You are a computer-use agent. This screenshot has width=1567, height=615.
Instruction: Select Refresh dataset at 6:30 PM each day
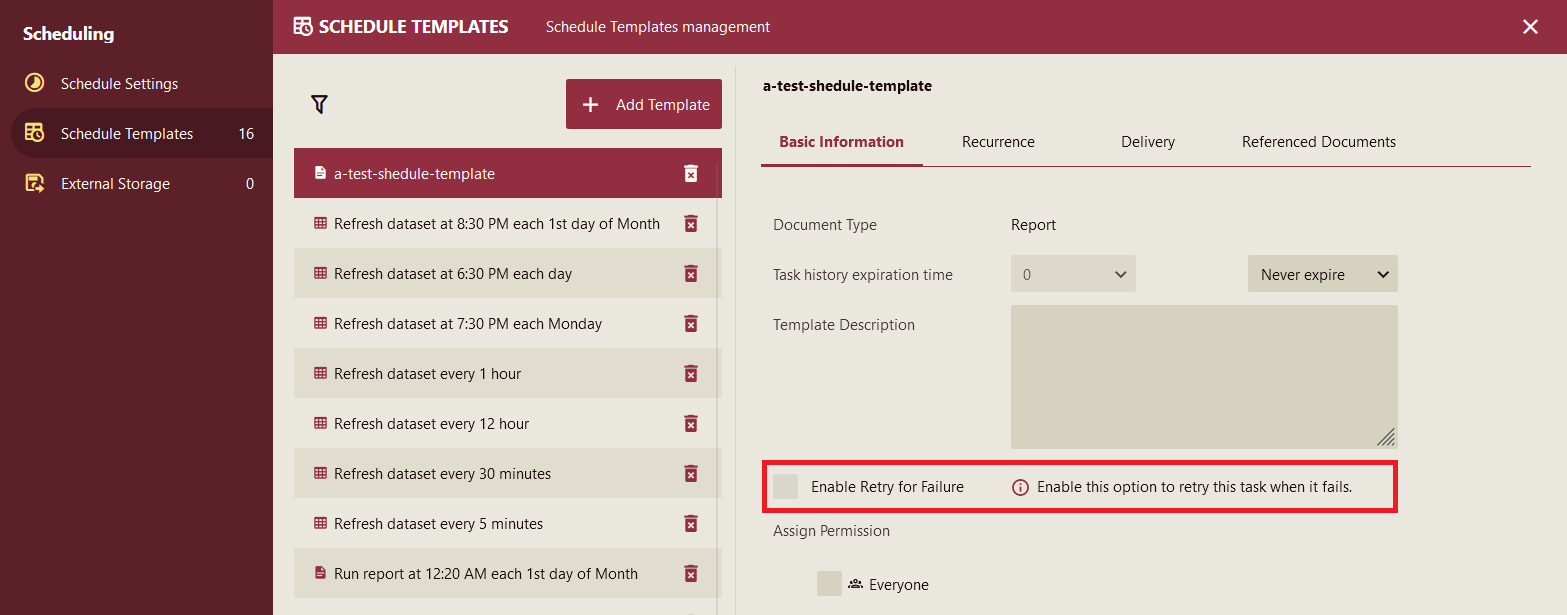point(506,274)
